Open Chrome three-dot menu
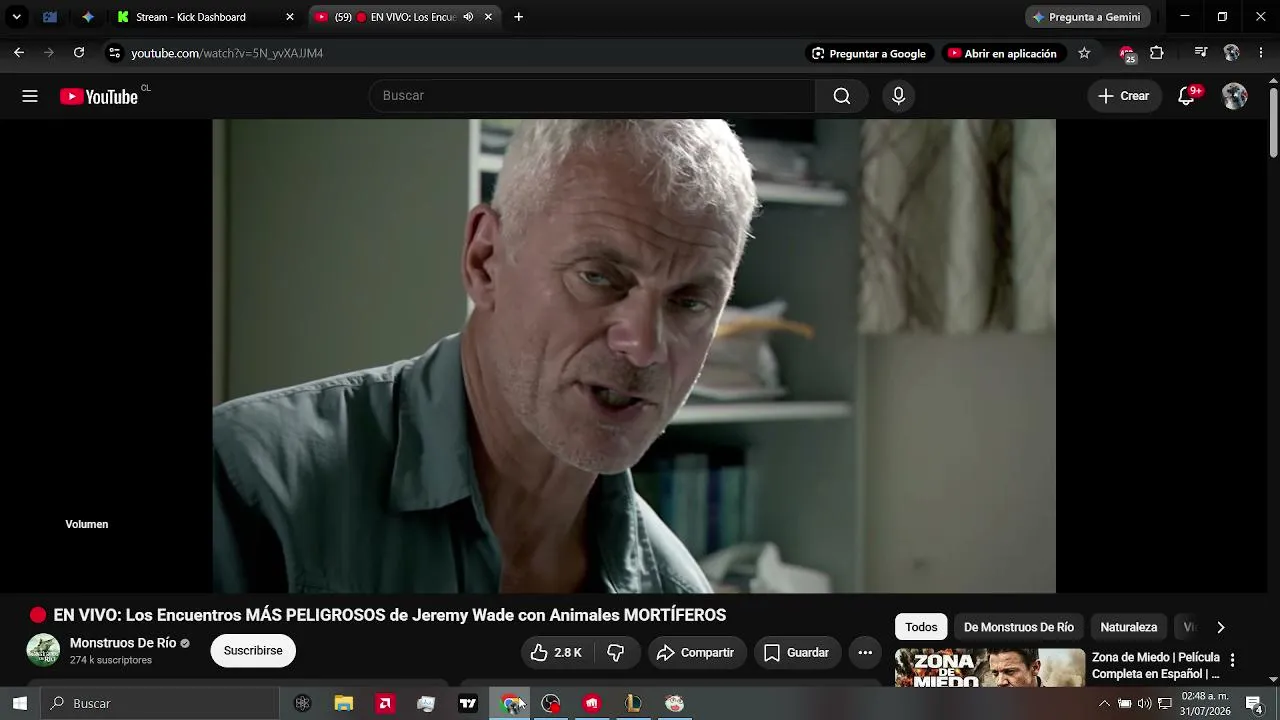This screenshot has height=720, width=1280. 1260,53
